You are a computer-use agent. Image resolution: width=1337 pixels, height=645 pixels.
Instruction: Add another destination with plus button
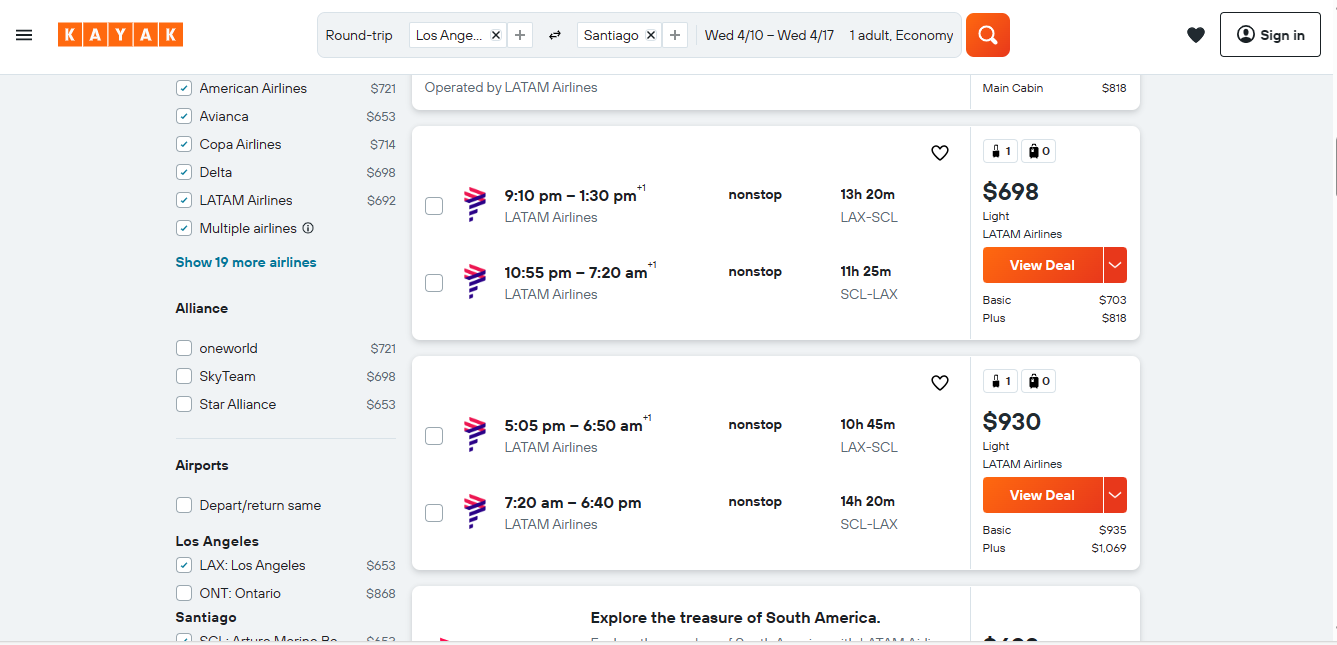(675, 35)
